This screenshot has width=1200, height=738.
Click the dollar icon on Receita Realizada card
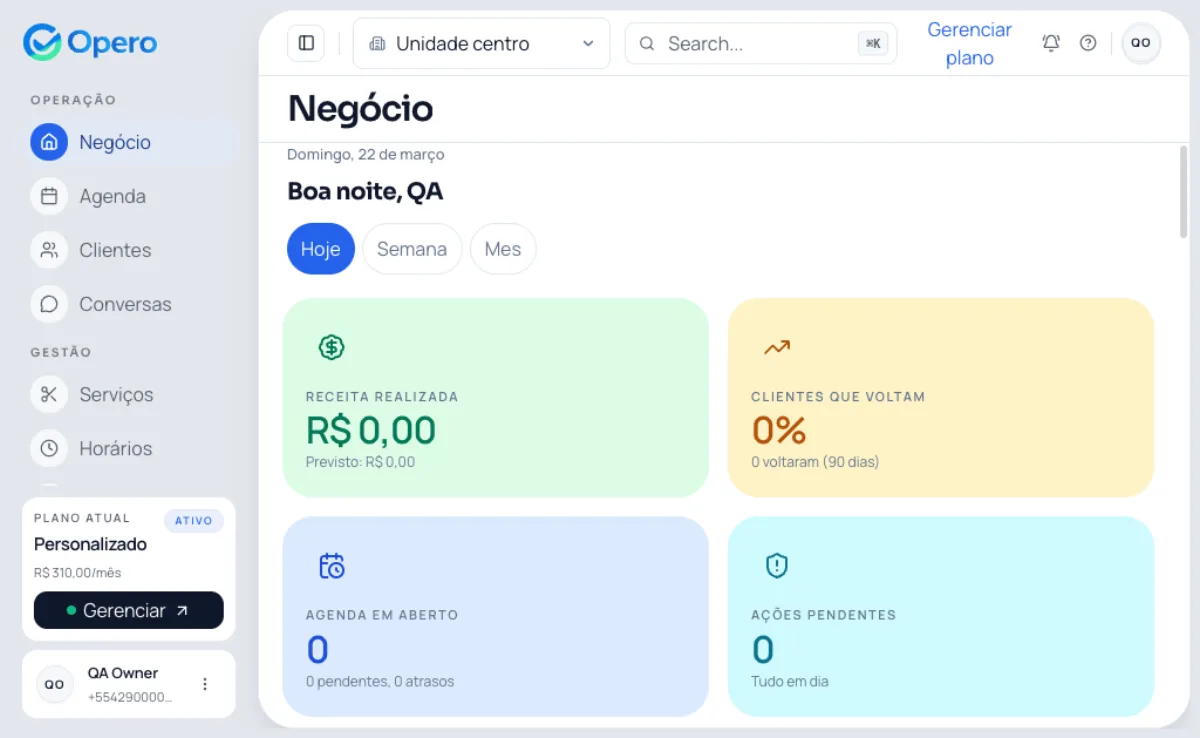pyautogui.click(x=331, y=347)
